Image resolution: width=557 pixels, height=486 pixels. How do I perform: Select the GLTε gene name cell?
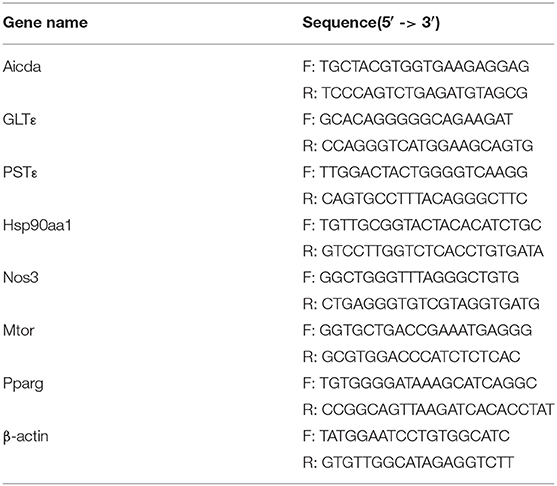[20, 120]
